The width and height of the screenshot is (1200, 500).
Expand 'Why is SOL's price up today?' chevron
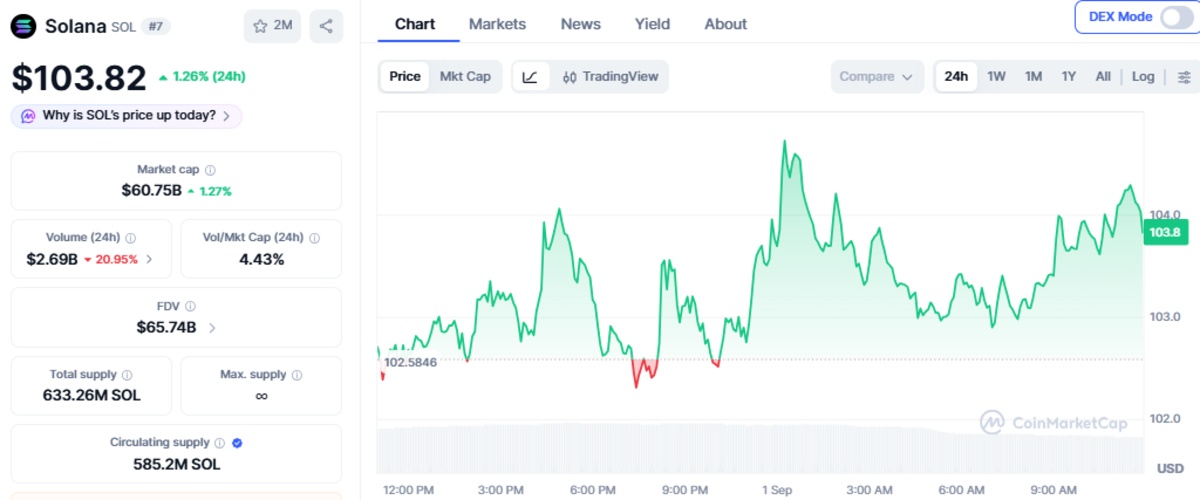[x=227, y=116]
